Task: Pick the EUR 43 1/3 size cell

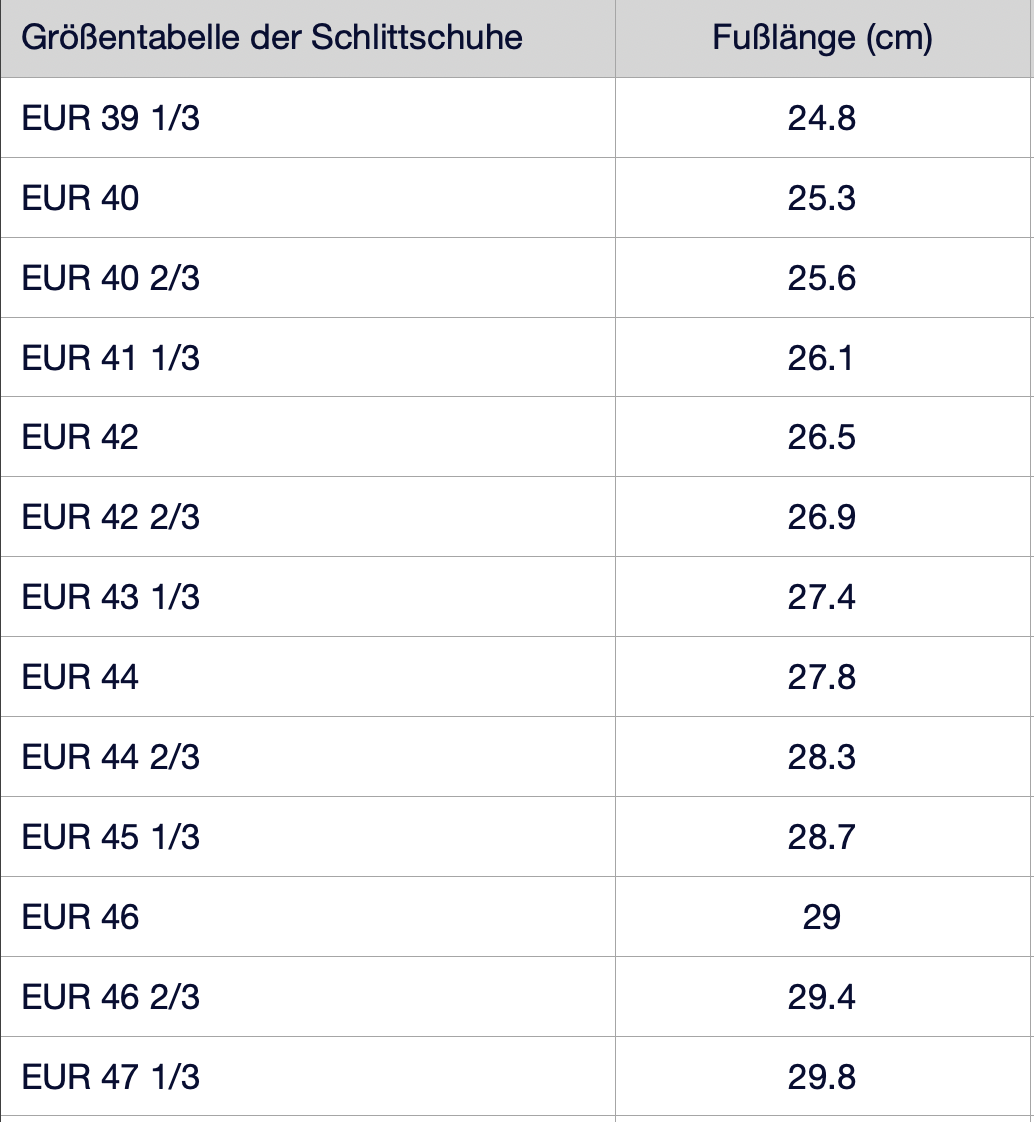Action: click(x=111, y=598)
